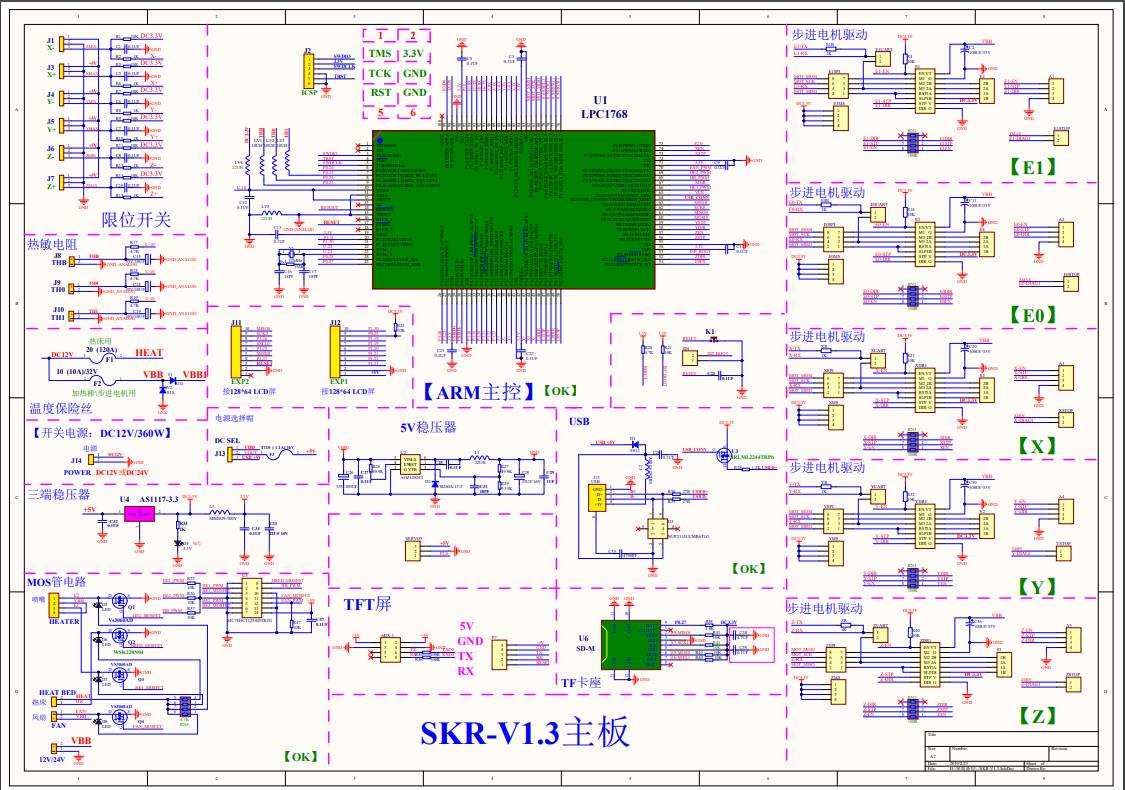Select the 【ARM主控】 heading
Screen dimensions: 1125x790
(x=477, y=392)
